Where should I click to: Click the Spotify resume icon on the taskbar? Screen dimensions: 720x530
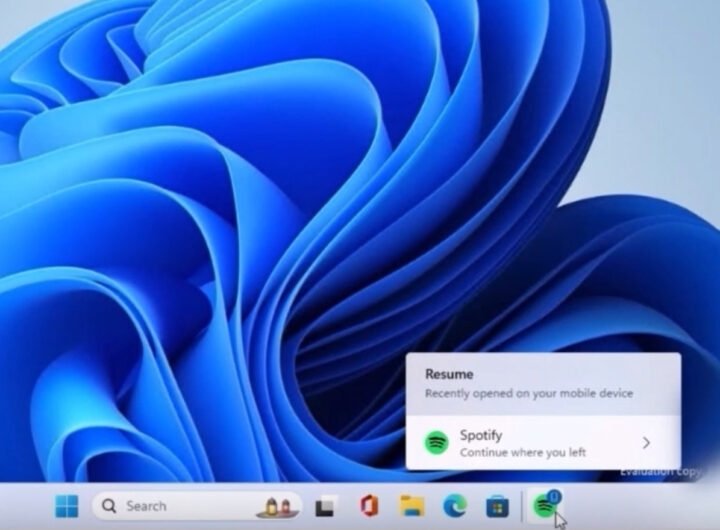(544, 507)
